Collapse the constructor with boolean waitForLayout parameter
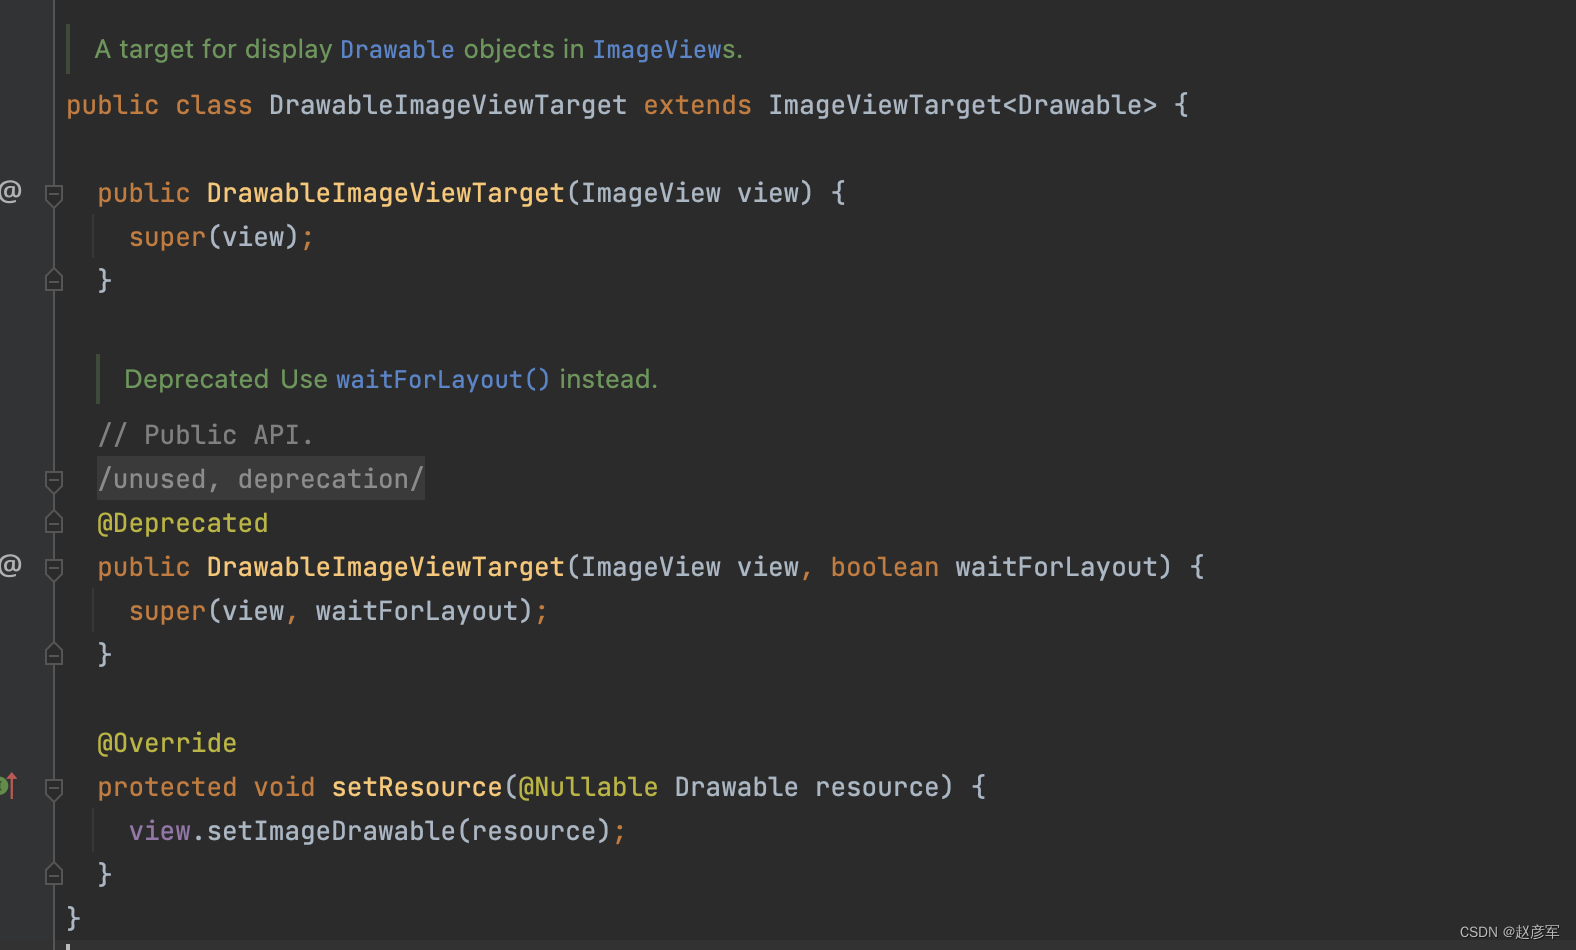 coord(54,569)
